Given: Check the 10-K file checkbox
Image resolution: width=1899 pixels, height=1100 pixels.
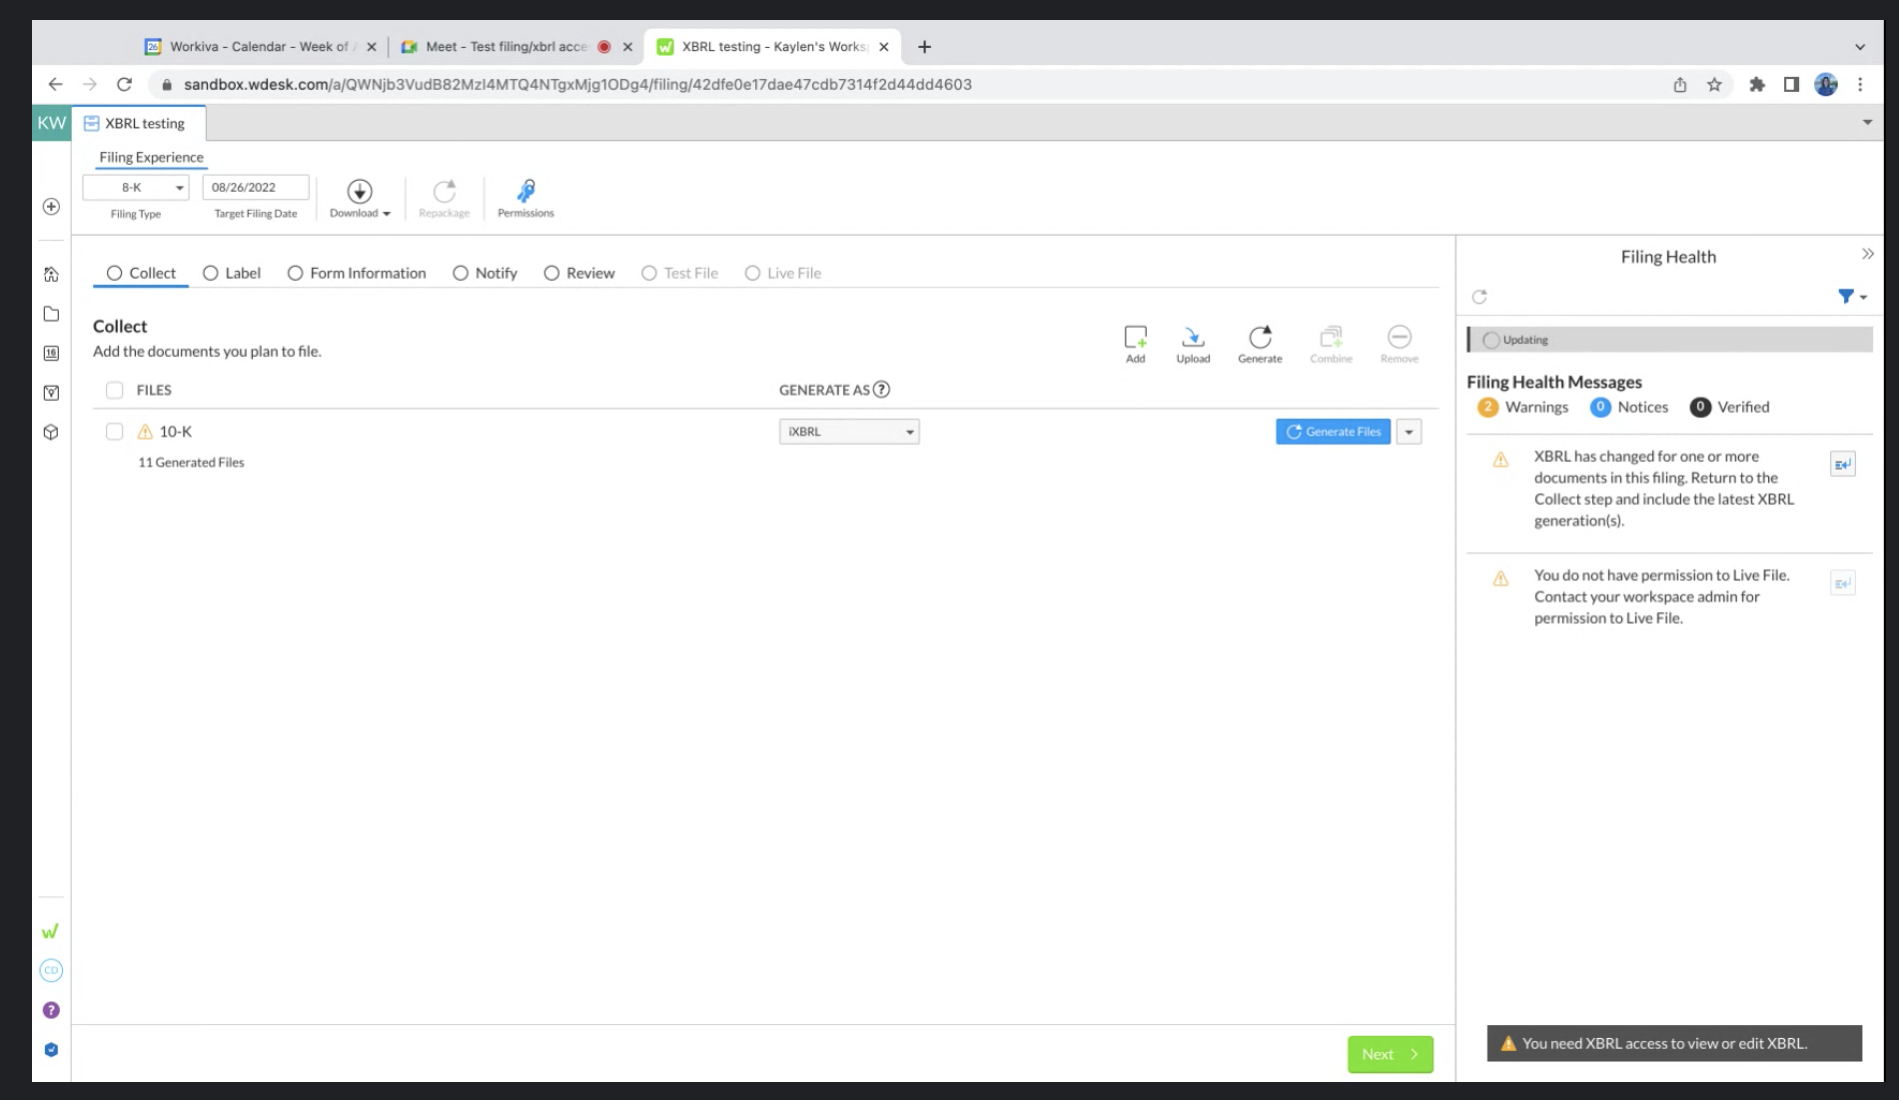Looking at the screenshot, I should 114,432.
